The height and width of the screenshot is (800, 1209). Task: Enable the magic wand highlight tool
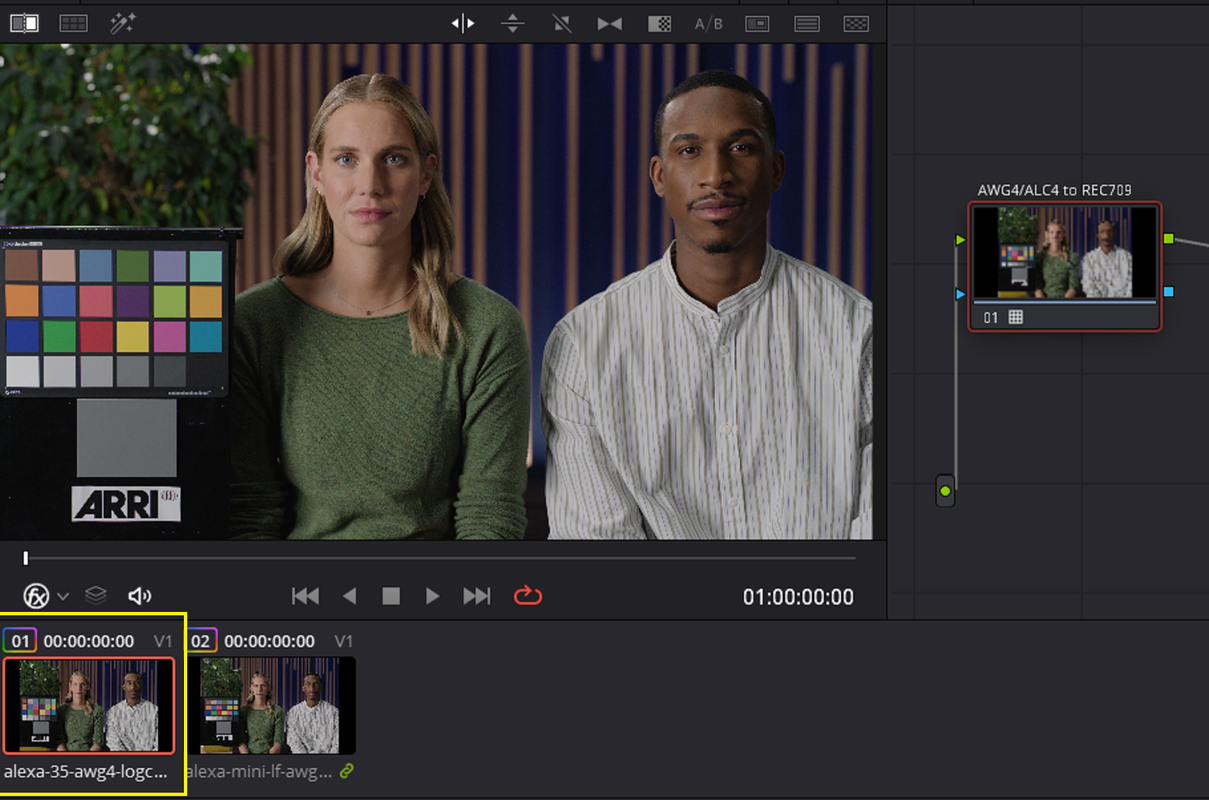coord(123,23)
